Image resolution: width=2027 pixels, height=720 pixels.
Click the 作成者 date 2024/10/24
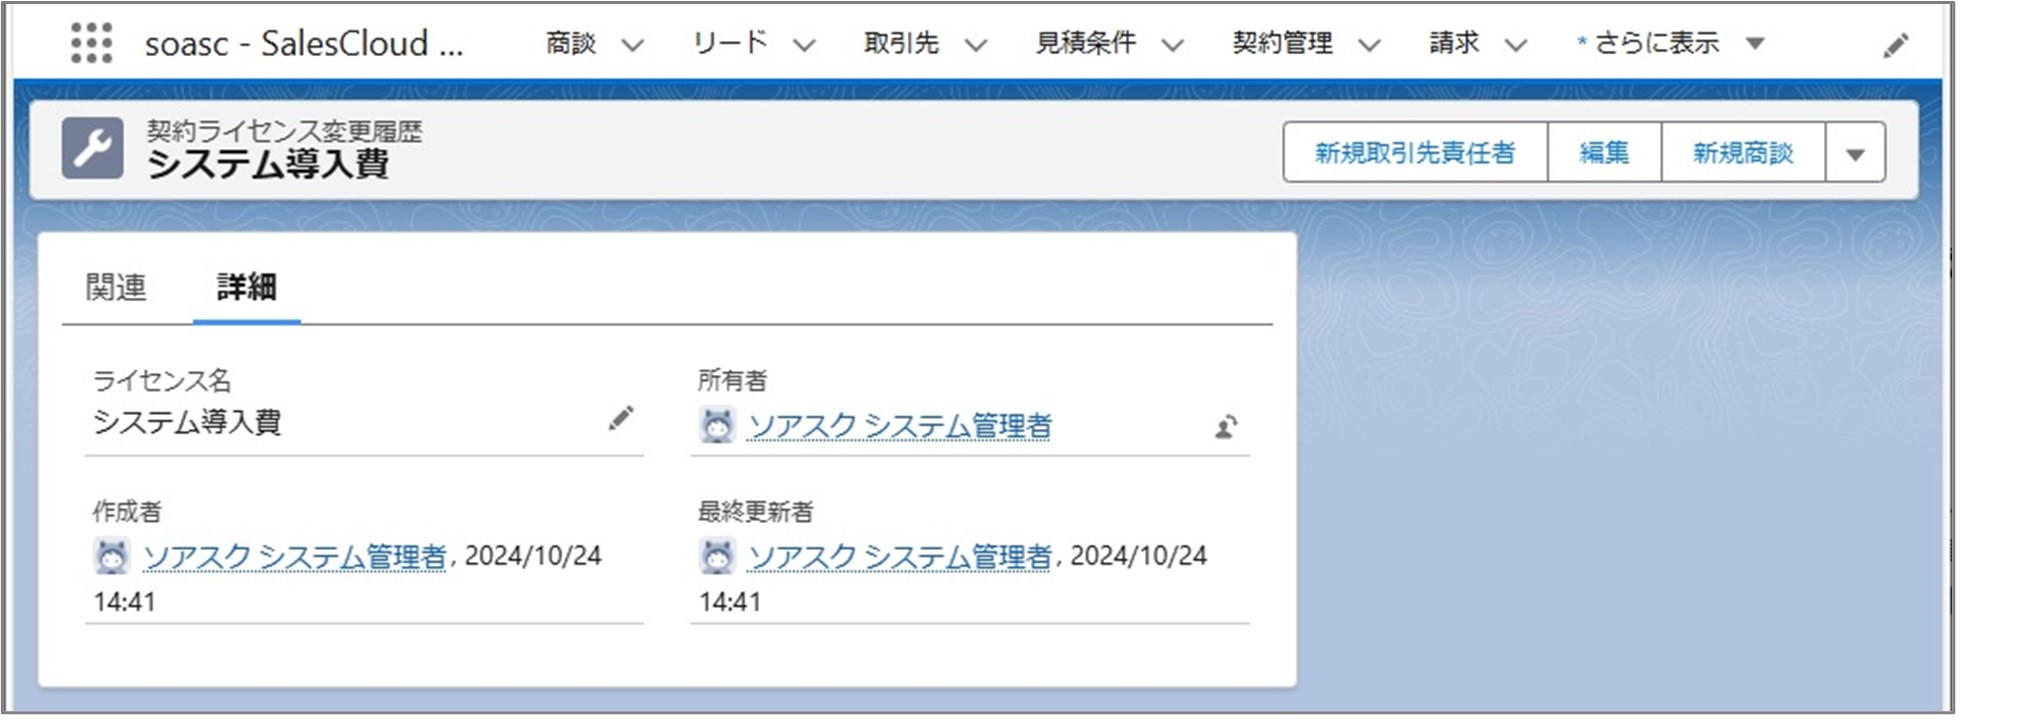(x=533, y=556)
